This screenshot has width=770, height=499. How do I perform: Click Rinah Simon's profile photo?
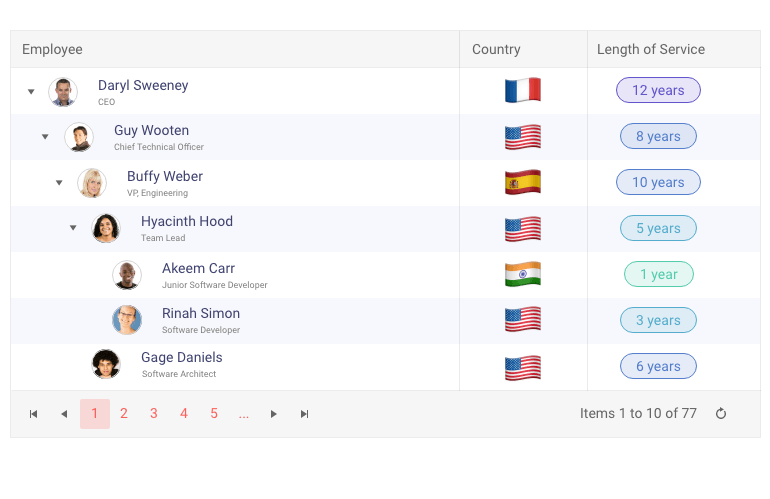click(127, 320)
